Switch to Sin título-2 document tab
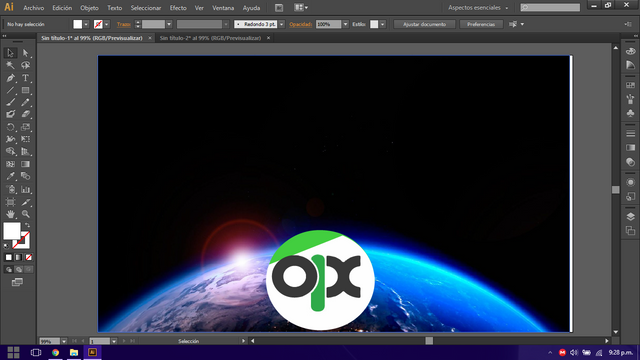640x360 pixels. (x=210, y=38)
